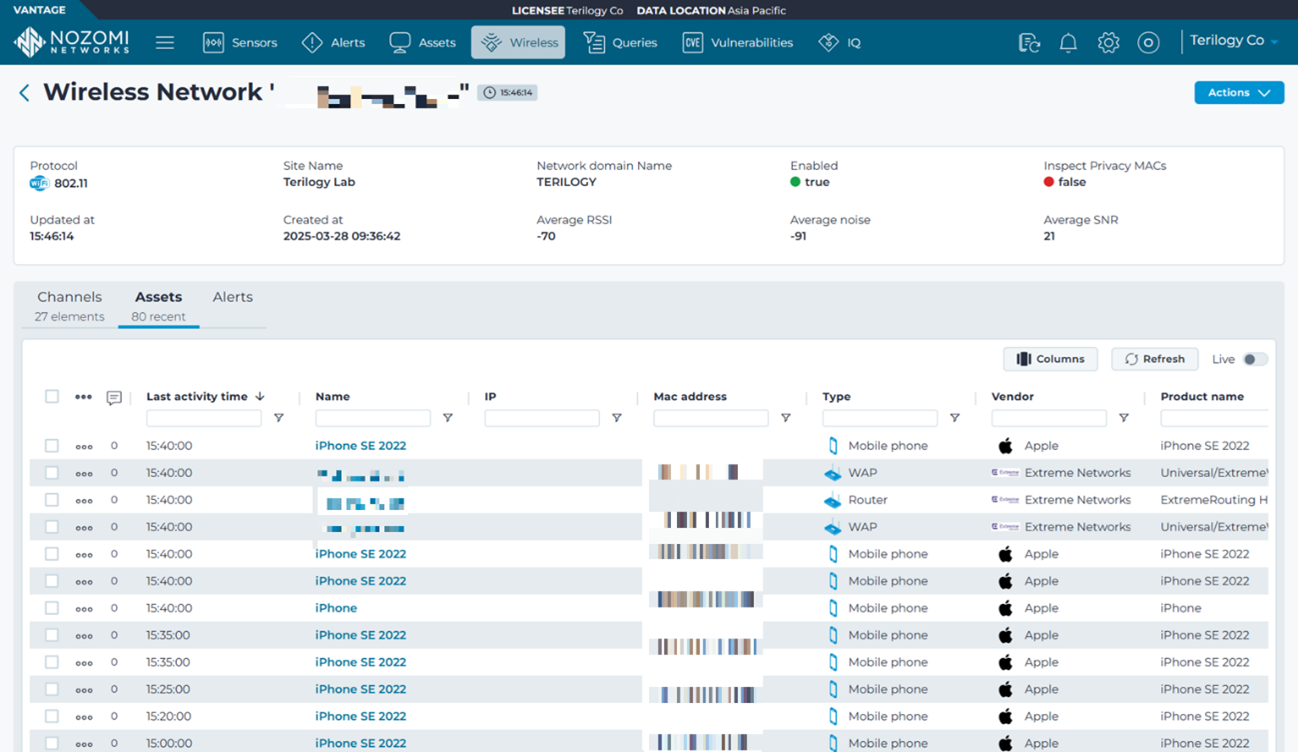Click the comments column header icon
The height and width of the screenshot is (752, 1298).
(x=114, y=398)
